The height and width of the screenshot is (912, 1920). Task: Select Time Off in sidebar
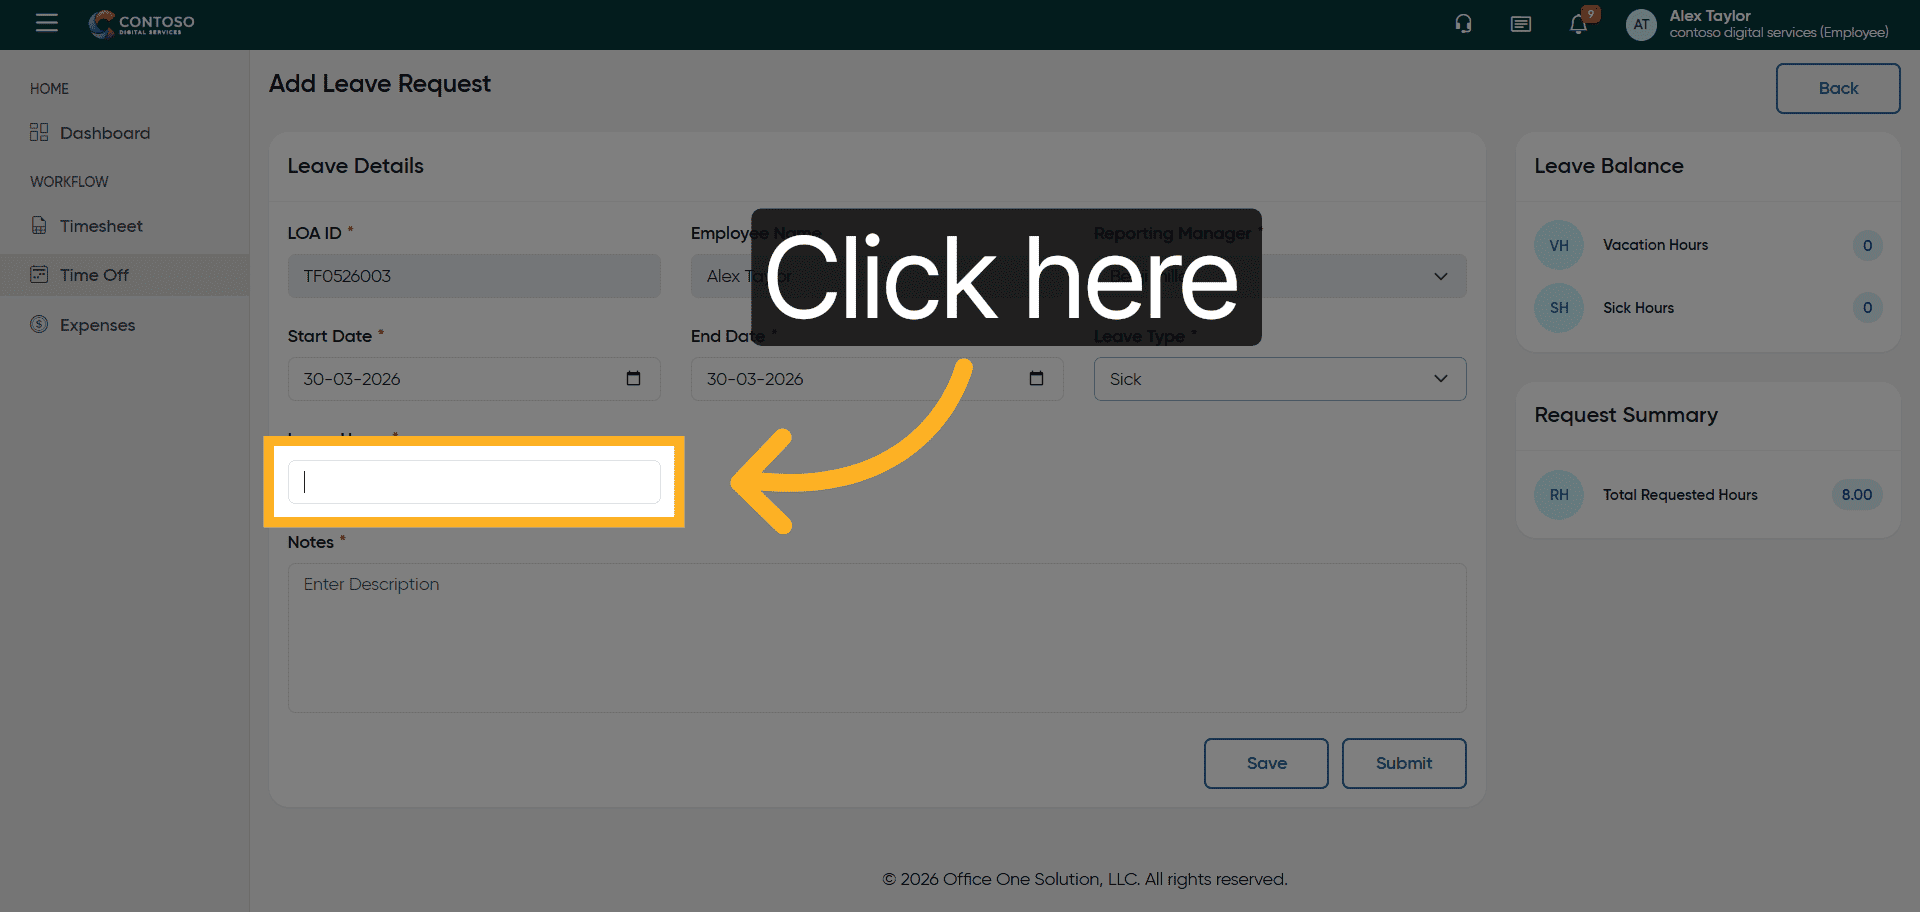[x=94, y=275]
